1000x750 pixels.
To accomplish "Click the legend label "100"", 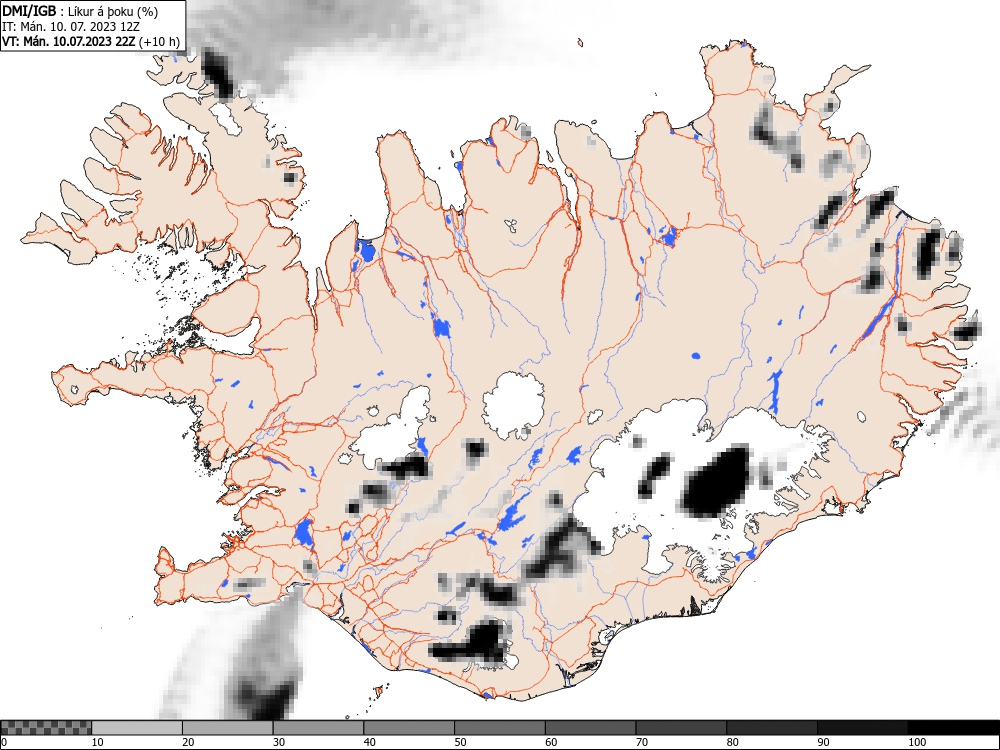I will (916, 742).
